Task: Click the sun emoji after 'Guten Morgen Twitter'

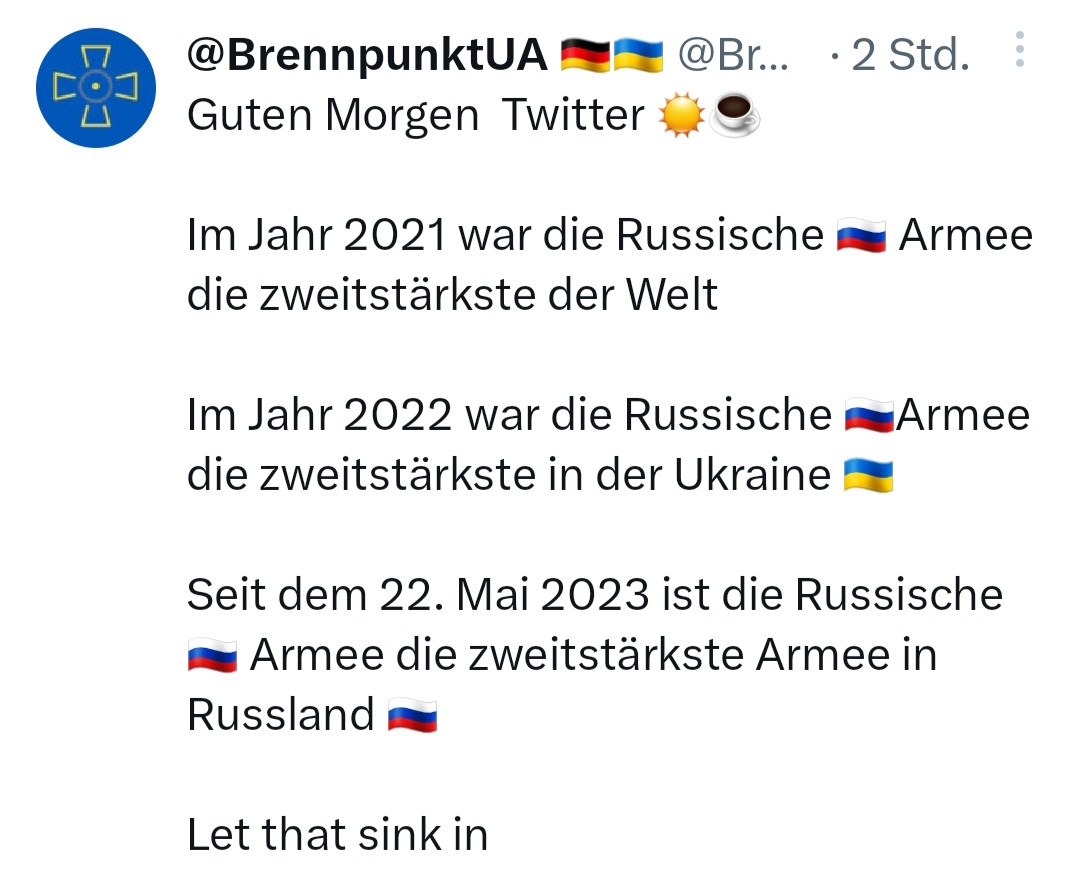Action: 681,119
